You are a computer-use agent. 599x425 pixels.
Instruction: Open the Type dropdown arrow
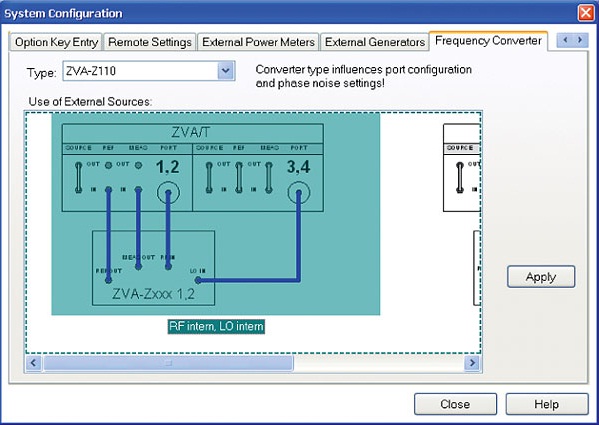225,71
